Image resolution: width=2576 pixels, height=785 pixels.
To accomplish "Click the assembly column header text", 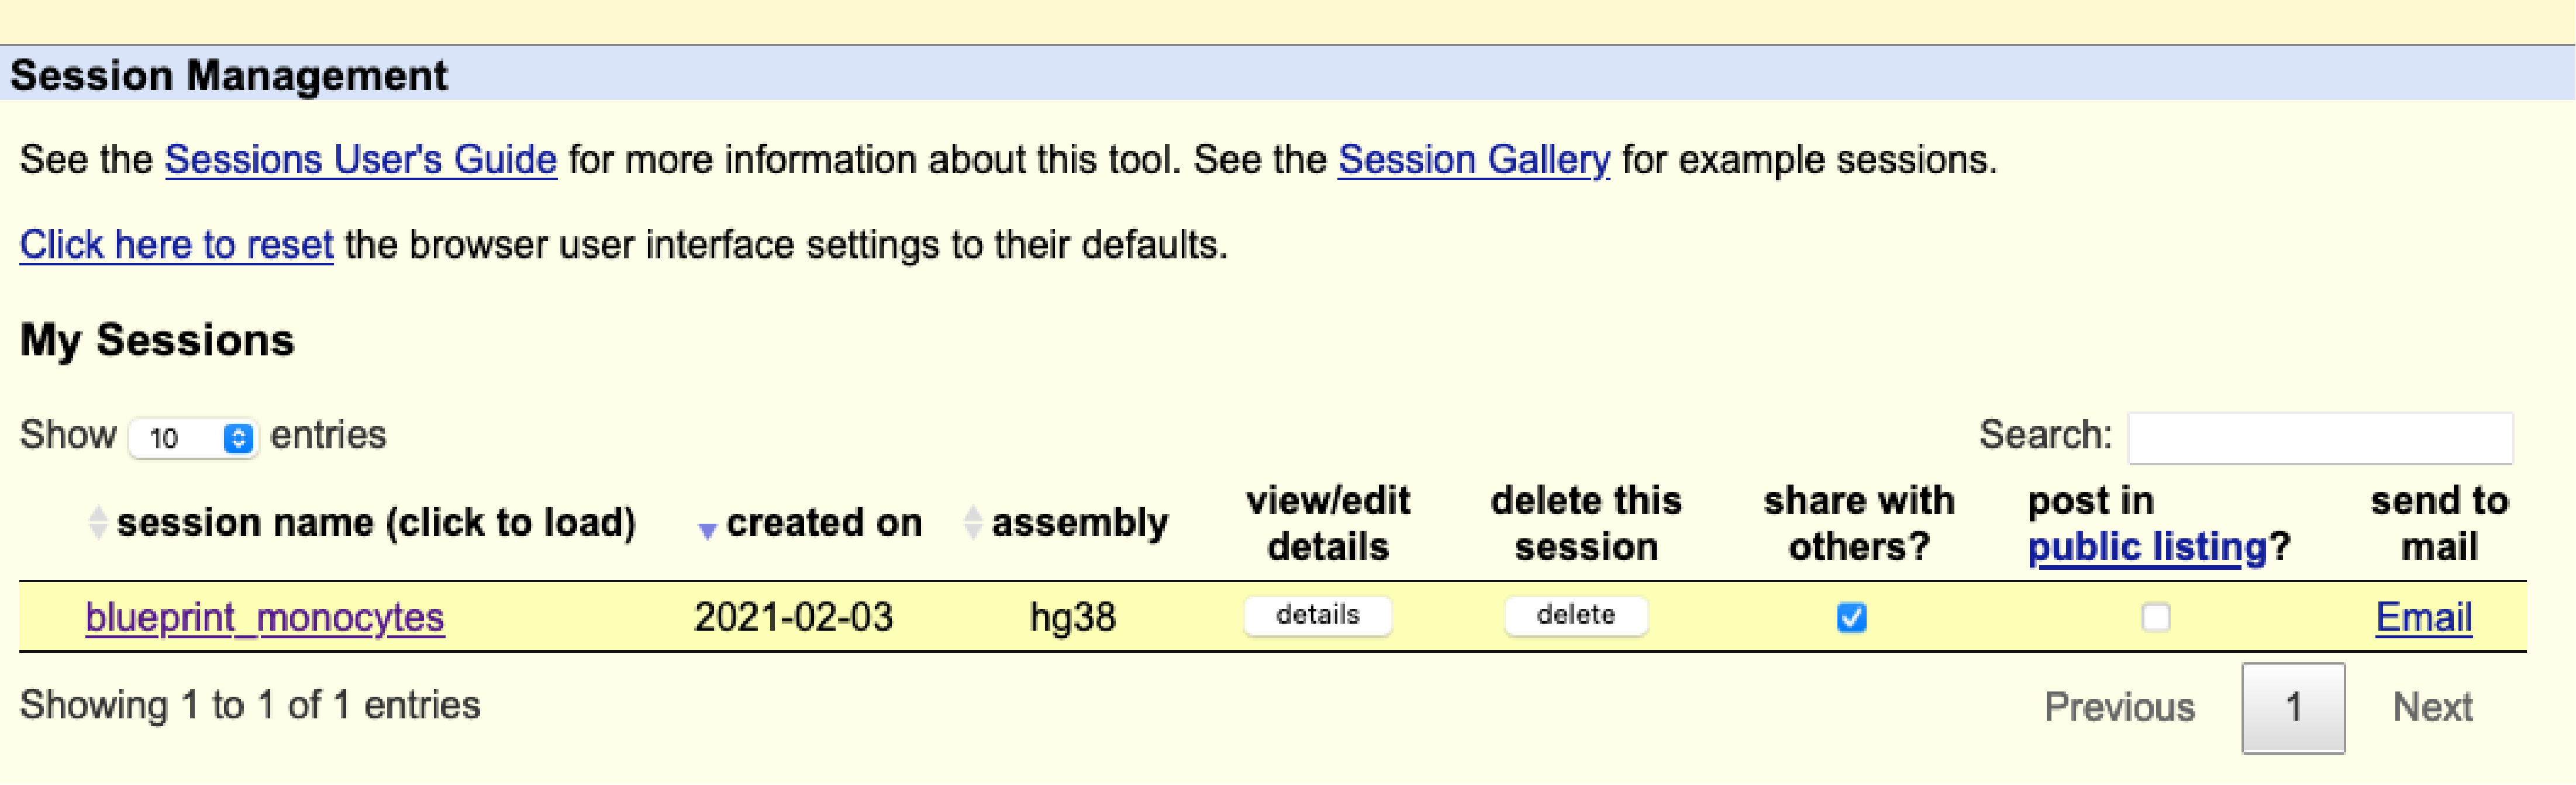I will pos(1080,523).
